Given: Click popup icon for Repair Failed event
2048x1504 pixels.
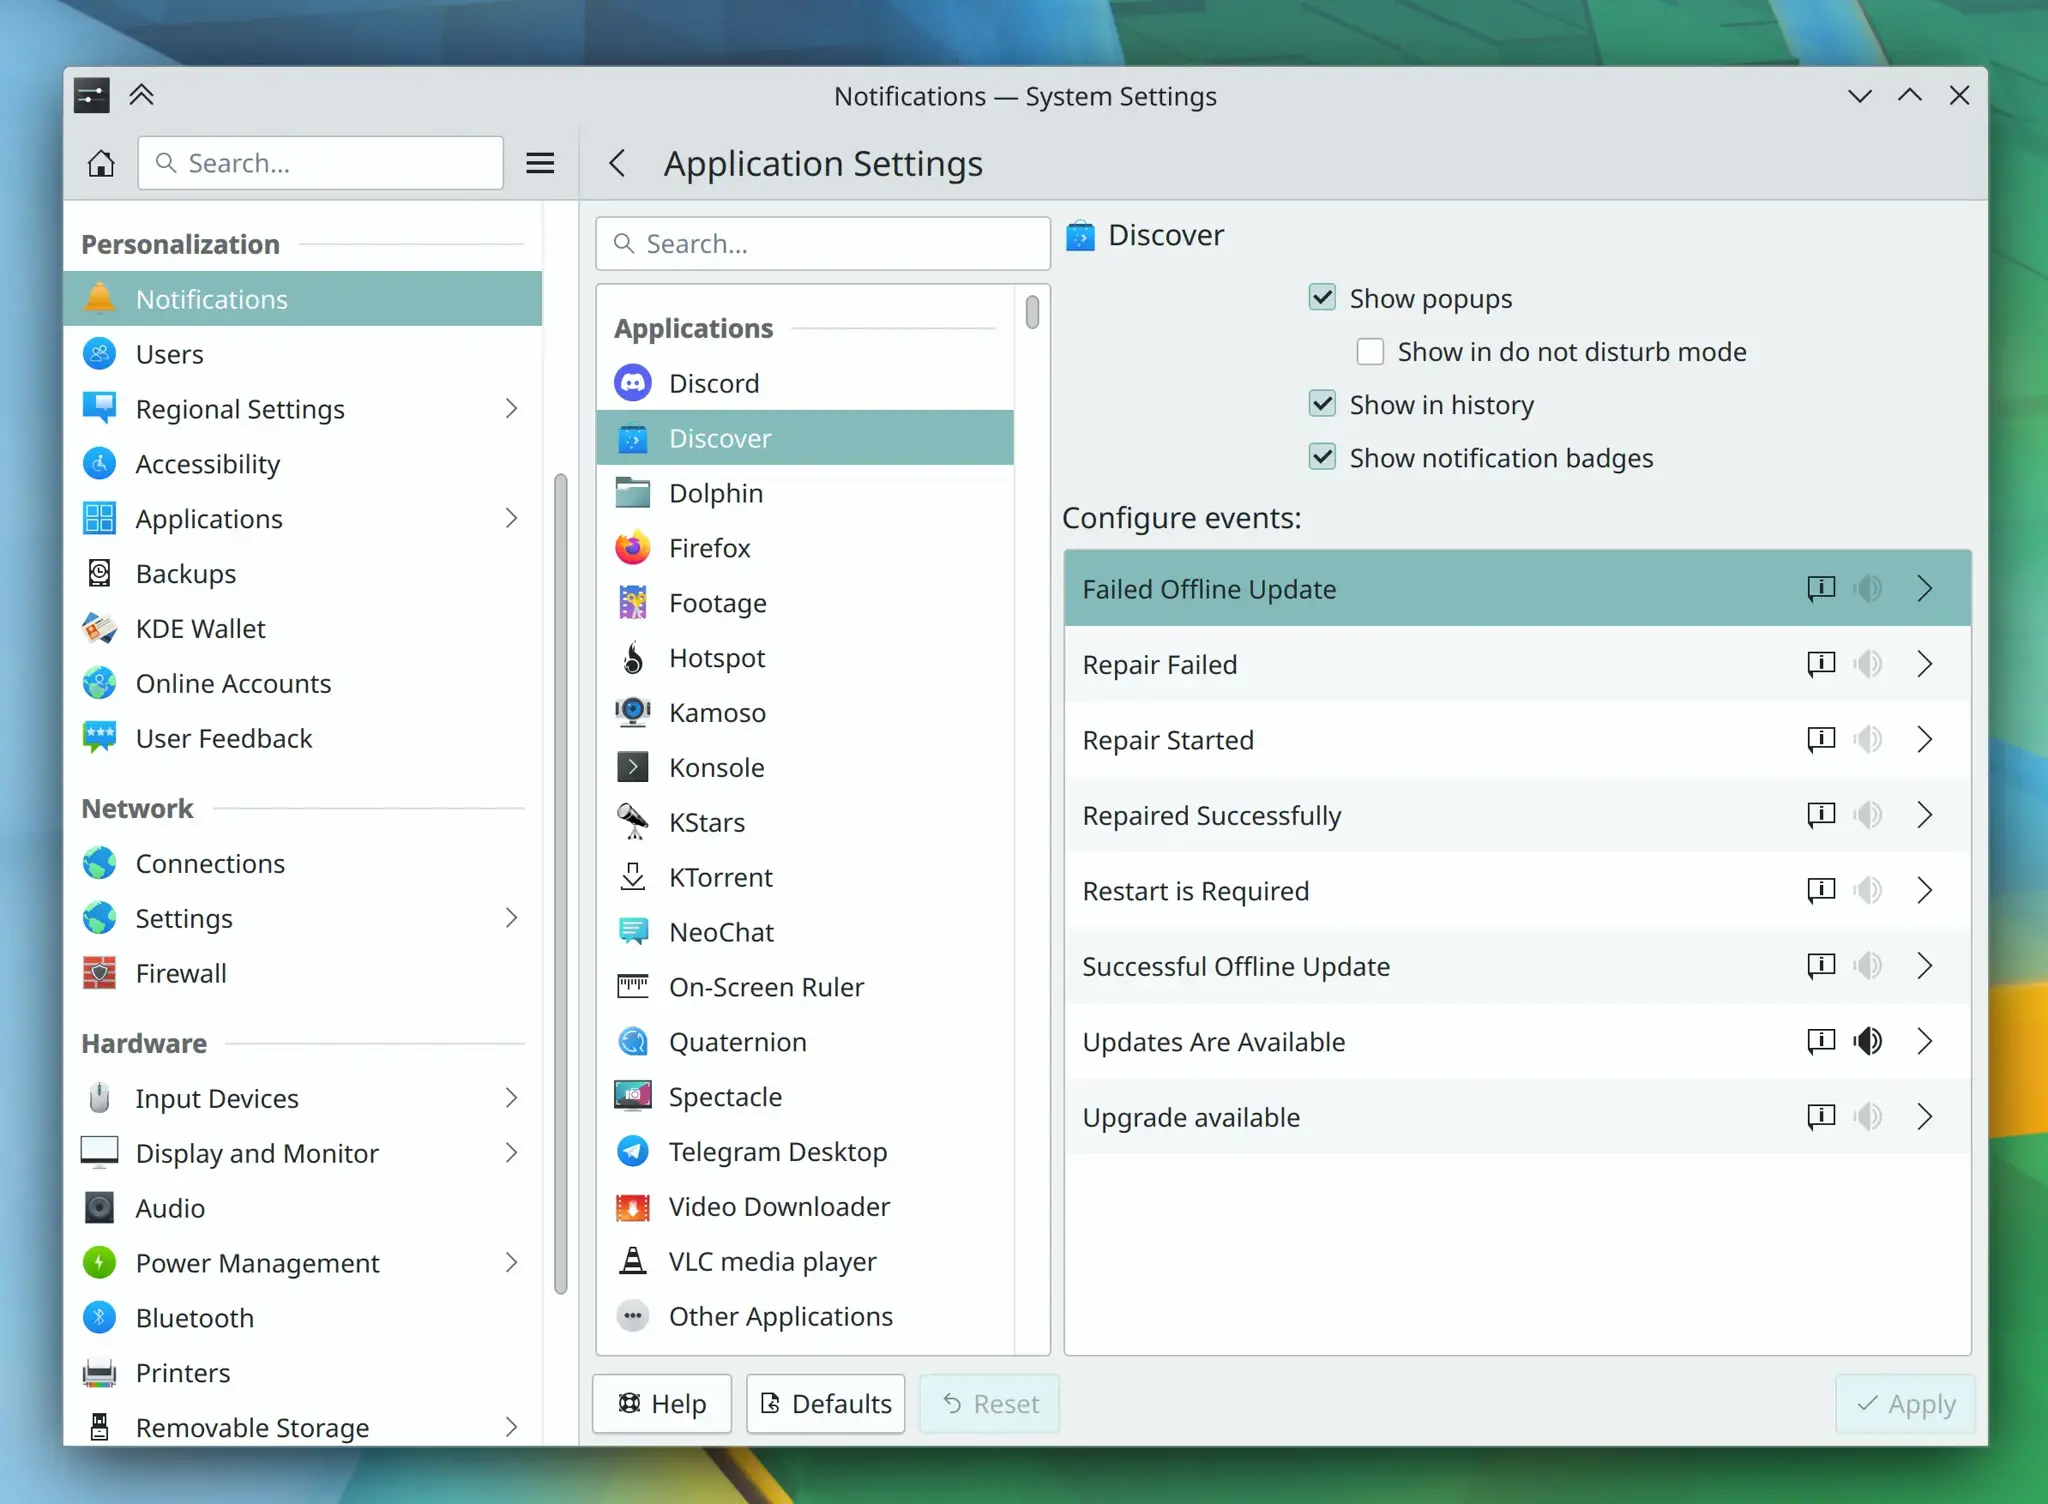Looking at the screenshot, I should click(x=1821, y=664).
